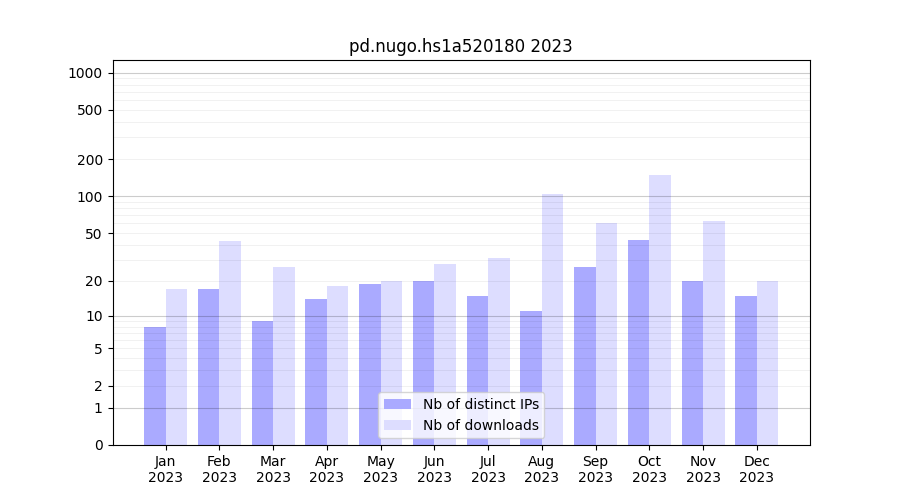
Task: Click the February downloads bar
Action: pyautogui.click(x=230, y=343)
